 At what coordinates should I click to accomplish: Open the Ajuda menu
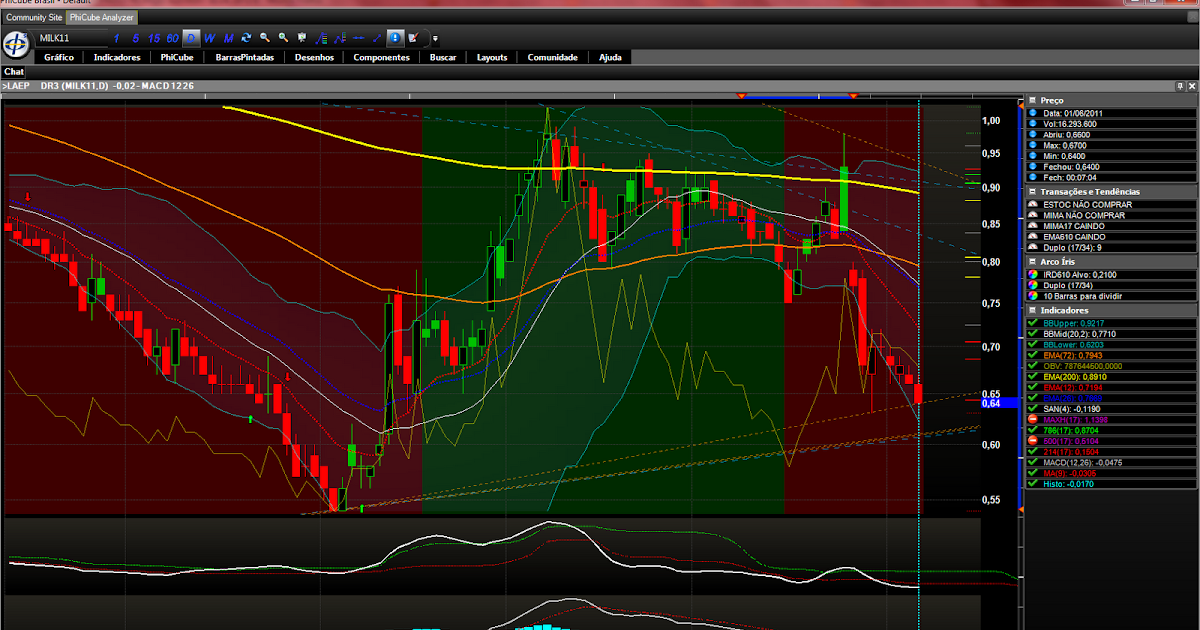(610, 57)
